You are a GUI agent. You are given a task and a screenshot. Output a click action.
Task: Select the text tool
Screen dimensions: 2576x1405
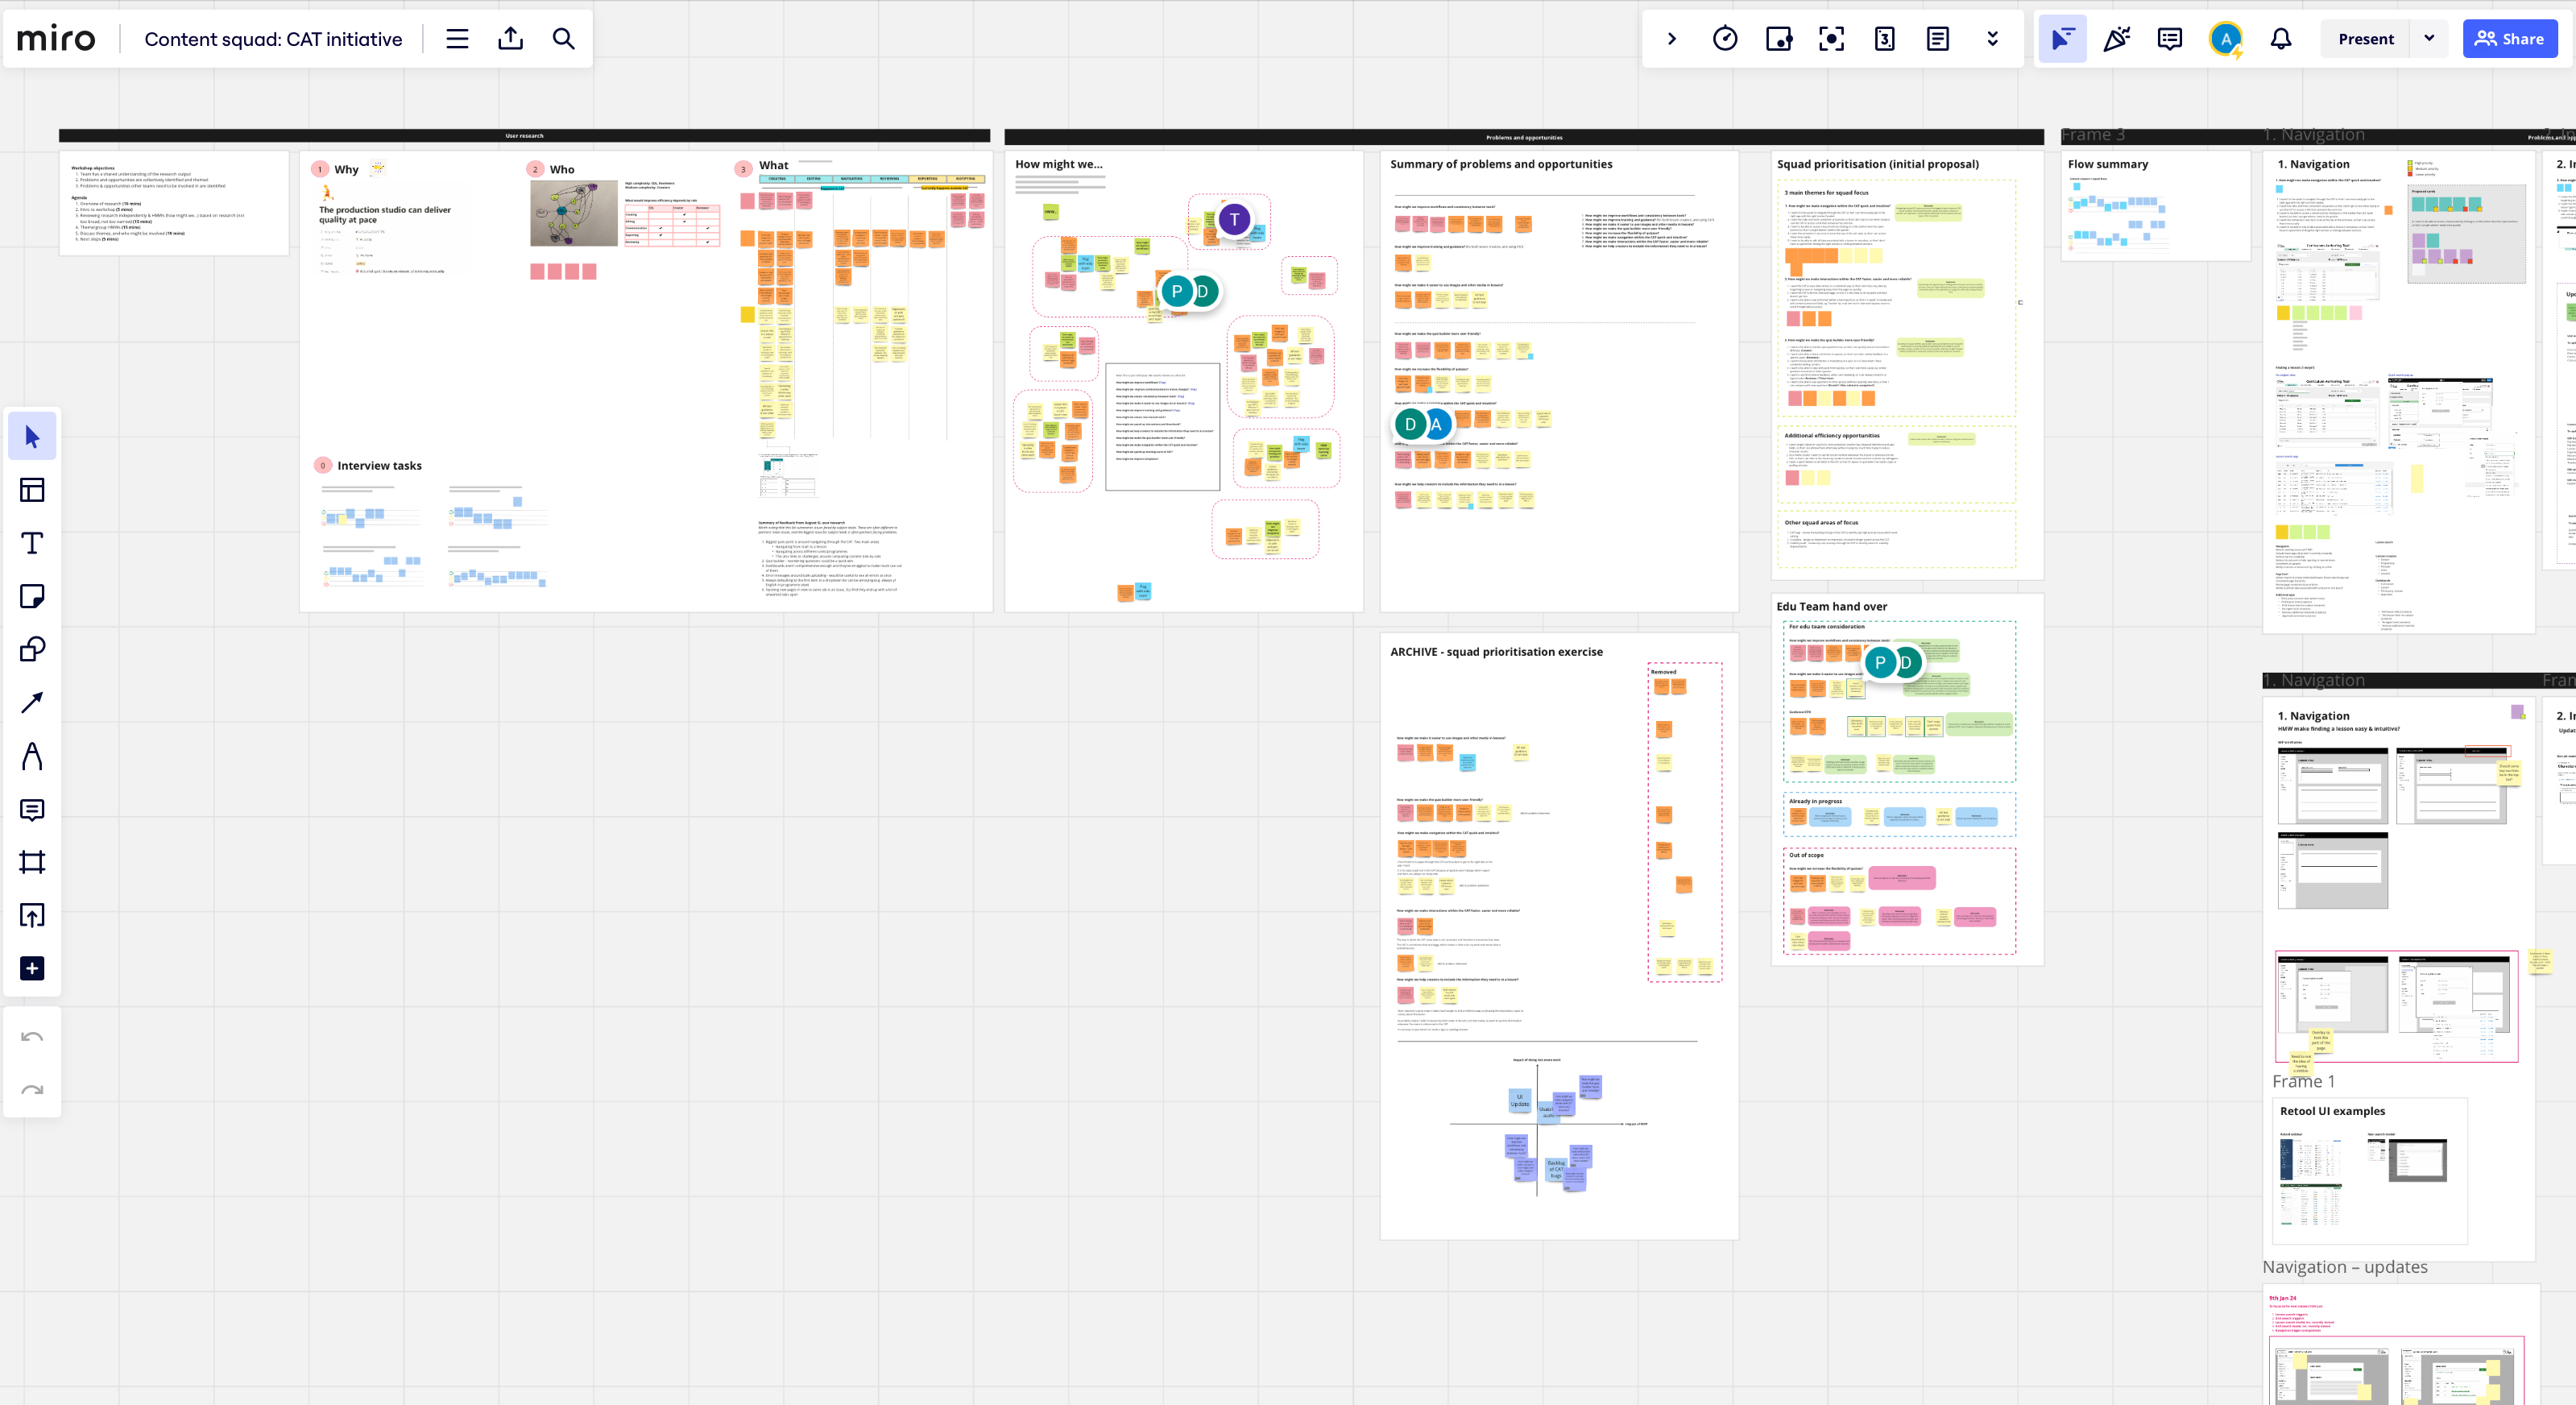coord(31,541)
